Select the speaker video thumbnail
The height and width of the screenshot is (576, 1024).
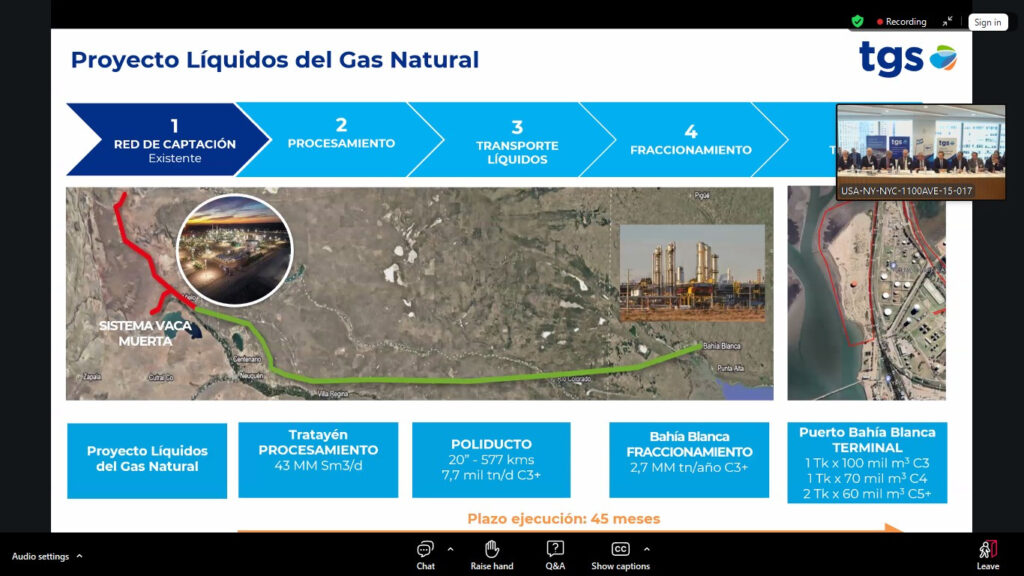click(920, 150)
